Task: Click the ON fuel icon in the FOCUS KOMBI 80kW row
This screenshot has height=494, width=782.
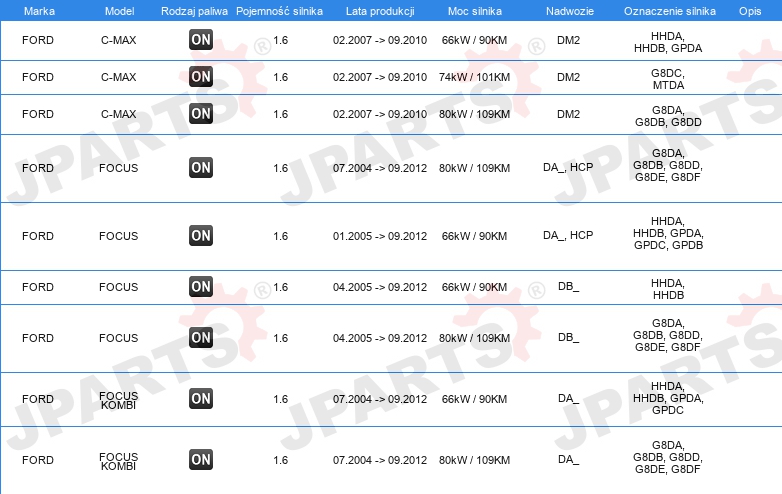Action: [201, 460]
